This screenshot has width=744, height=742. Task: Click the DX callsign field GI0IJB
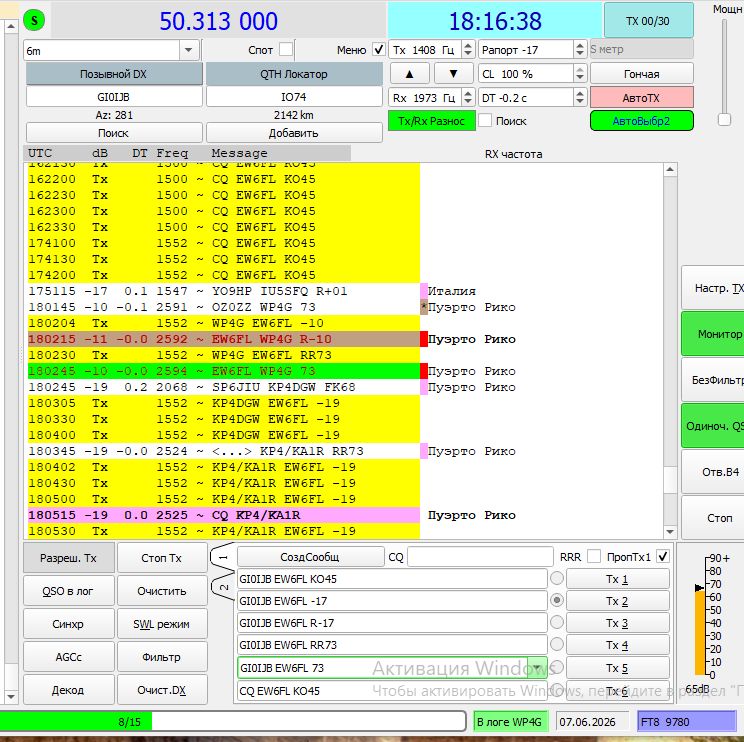pos(114,97)
